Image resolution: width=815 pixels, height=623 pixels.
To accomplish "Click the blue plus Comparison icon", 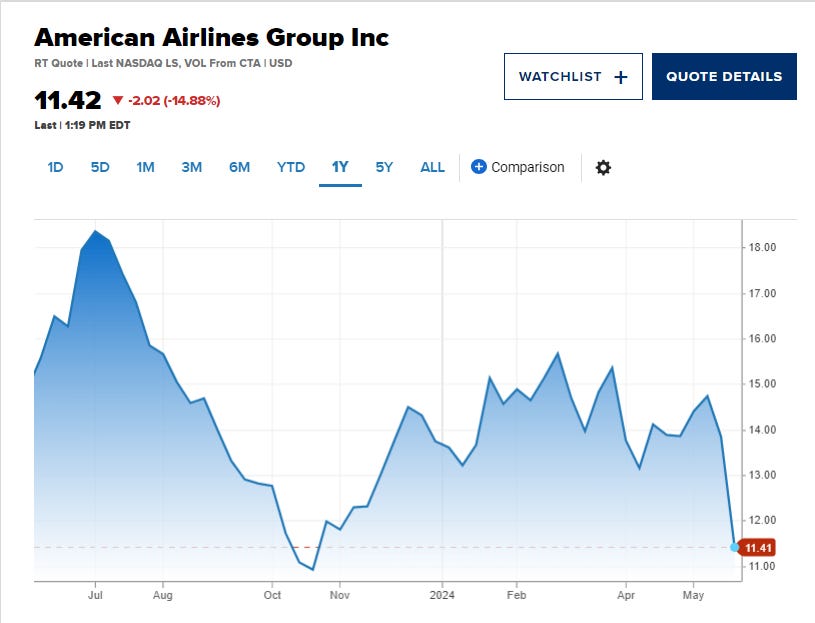I will click(x=478, y=167).
